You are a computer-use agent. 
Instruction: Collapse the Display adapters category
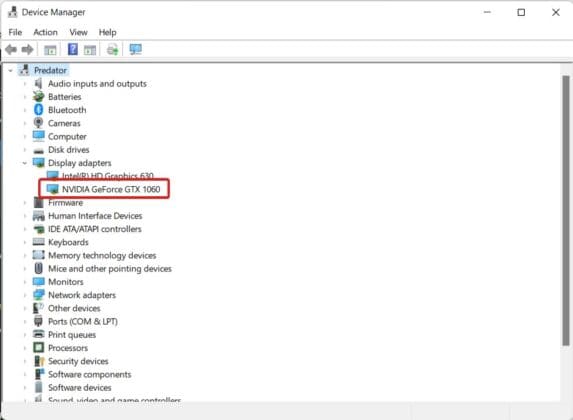point(24,163)
